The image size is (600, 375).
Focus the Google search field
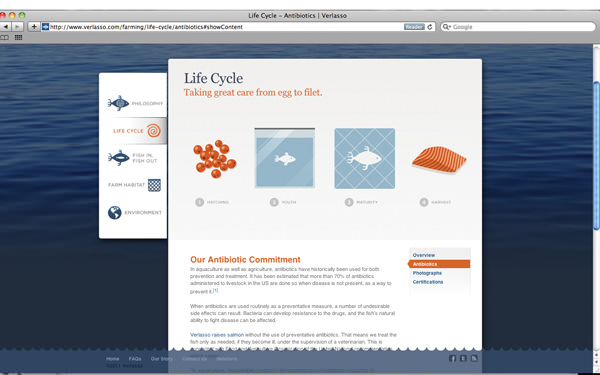coord(518,27)
